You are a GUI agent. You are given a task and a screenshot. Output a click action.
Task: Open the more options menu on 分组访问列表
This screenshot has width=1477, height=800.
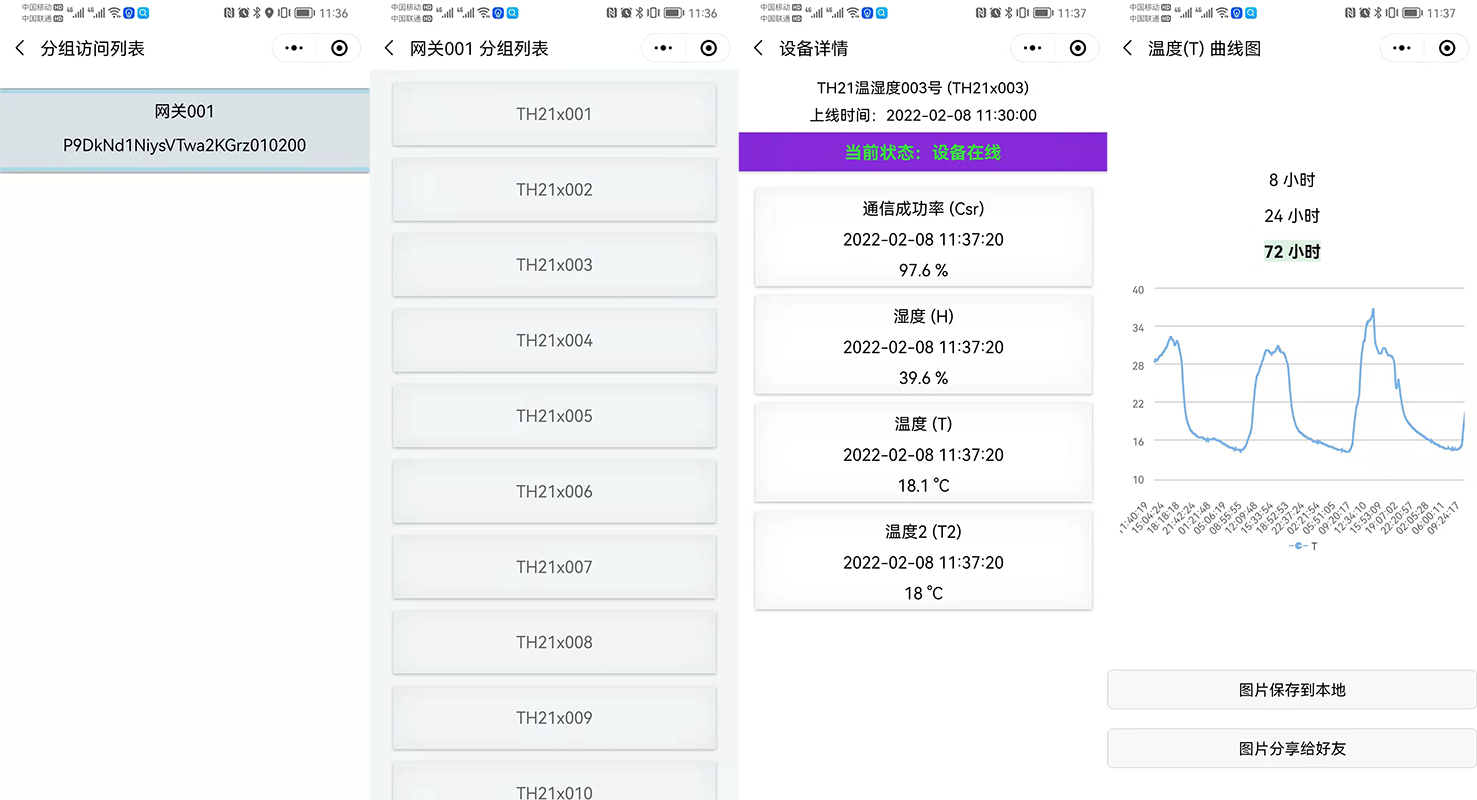(x=294, y=47)
